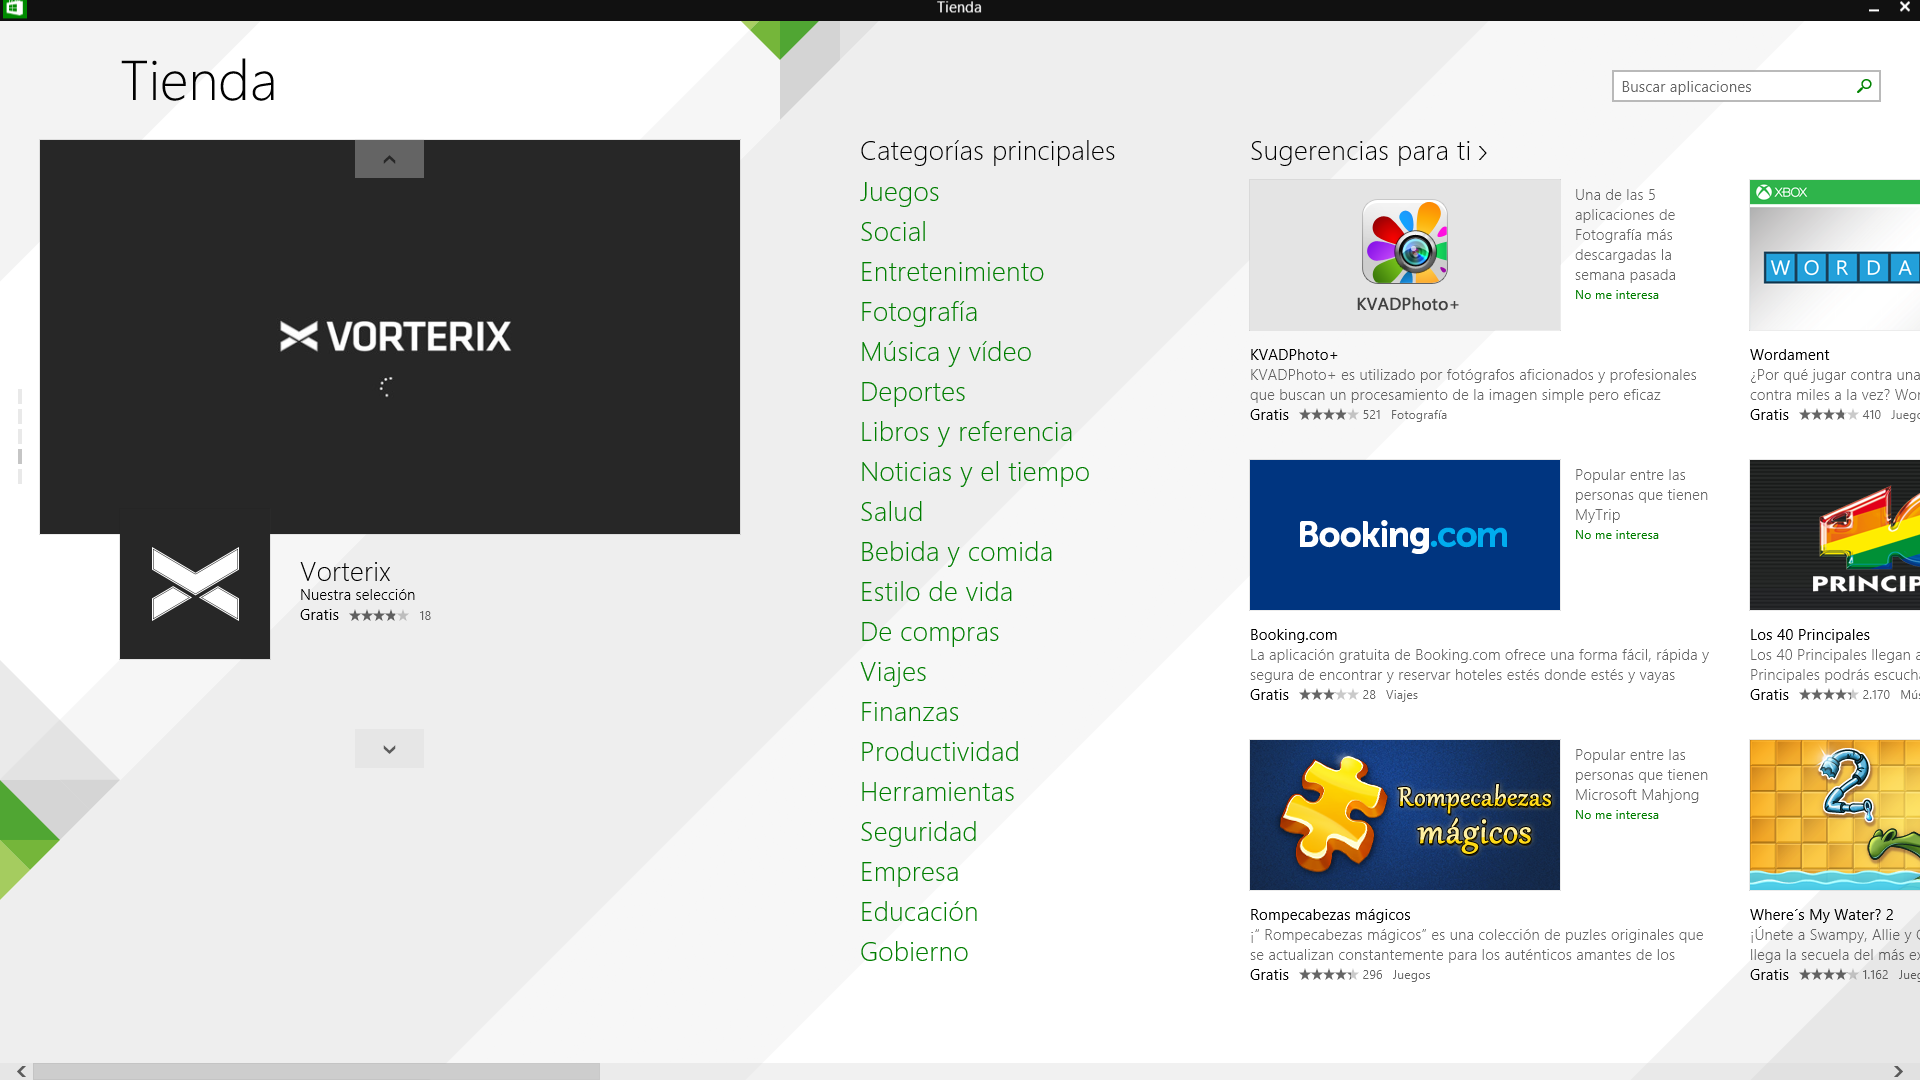Open the Música y vídeo category

[x=946, y=352]
